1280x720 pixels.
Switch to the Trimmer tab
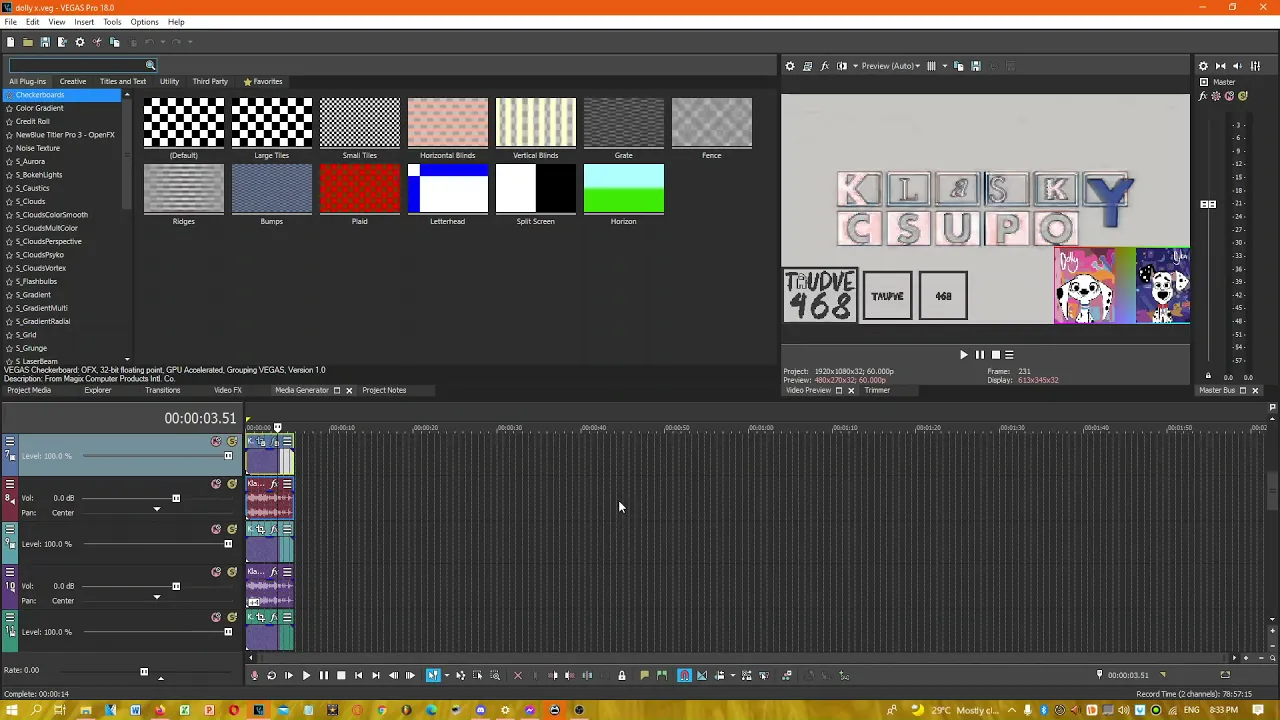[877, 390]
